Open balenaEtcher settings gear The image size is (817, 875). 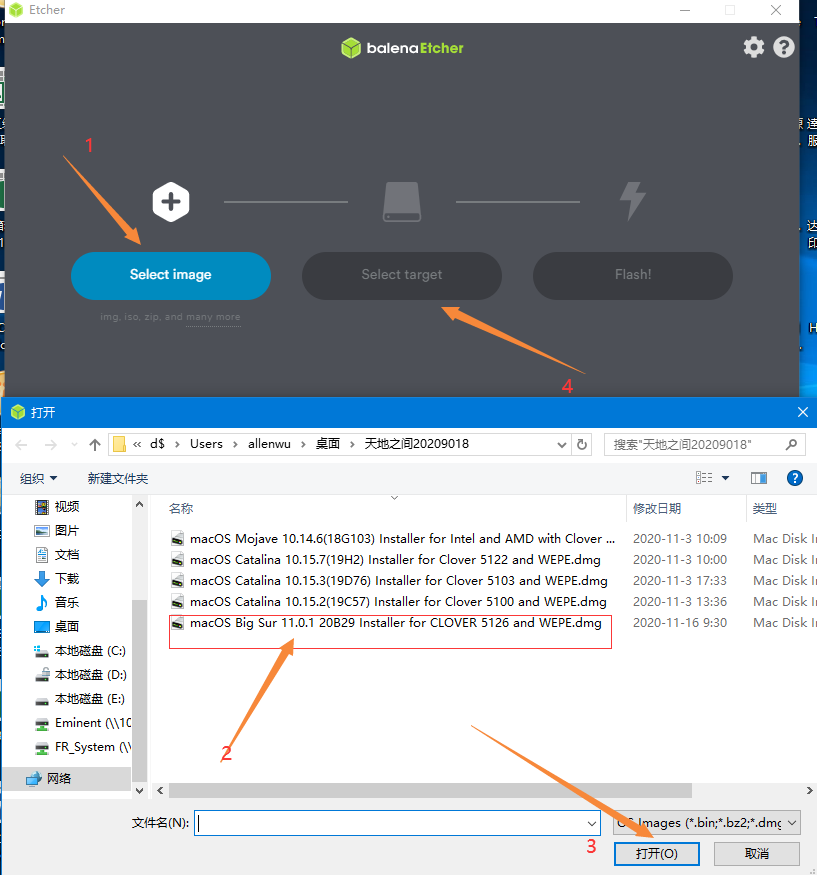click(x=753, y=47)
